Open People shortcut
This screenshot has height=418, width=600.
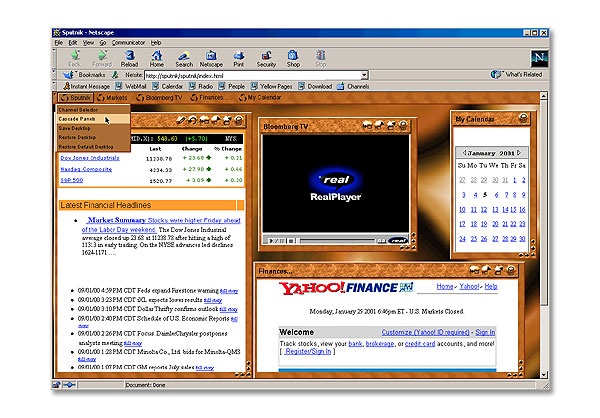pyautogui.click(x=232, y=87)
